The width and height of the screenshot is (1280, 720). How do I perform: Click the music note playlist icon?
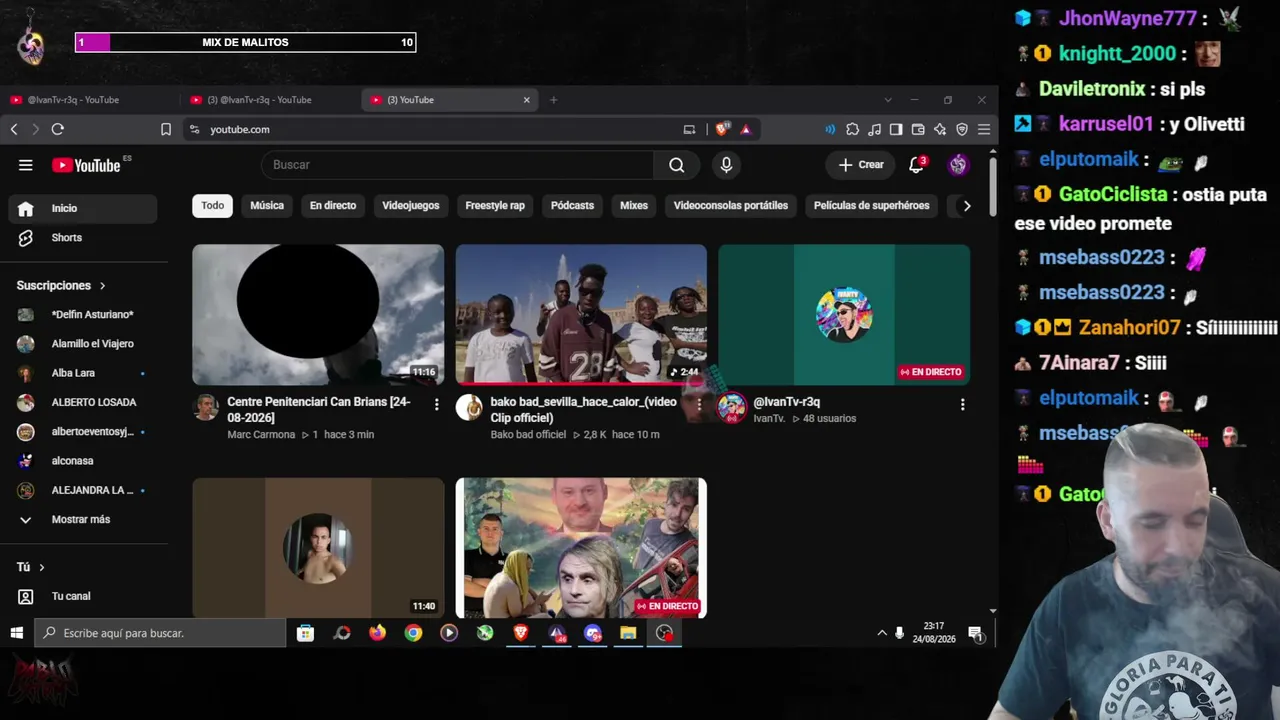pyautogui.click(x=874, y=129)
